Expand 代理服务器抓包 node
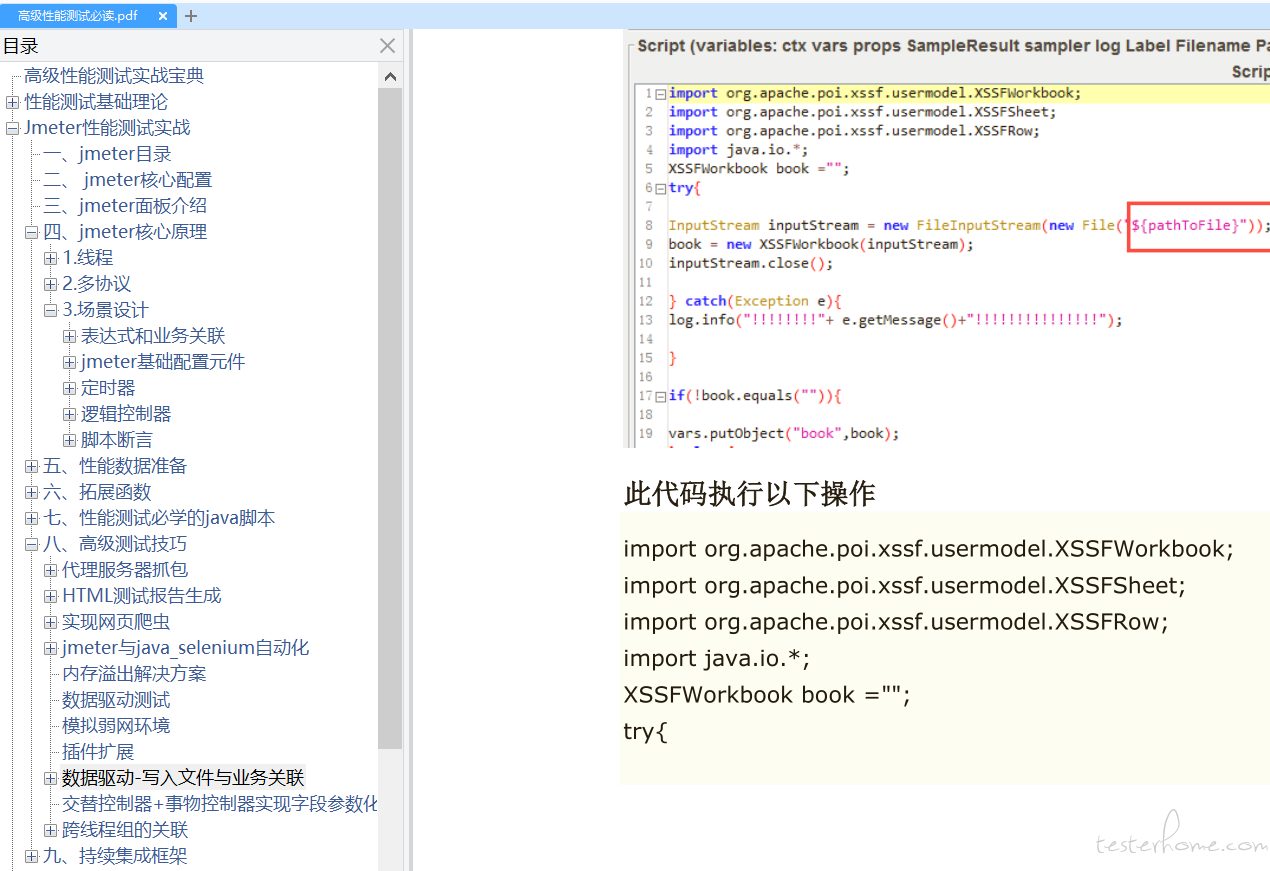This screenshot has height=871, width=1270. pyautogui.click(x=50, y=570)
